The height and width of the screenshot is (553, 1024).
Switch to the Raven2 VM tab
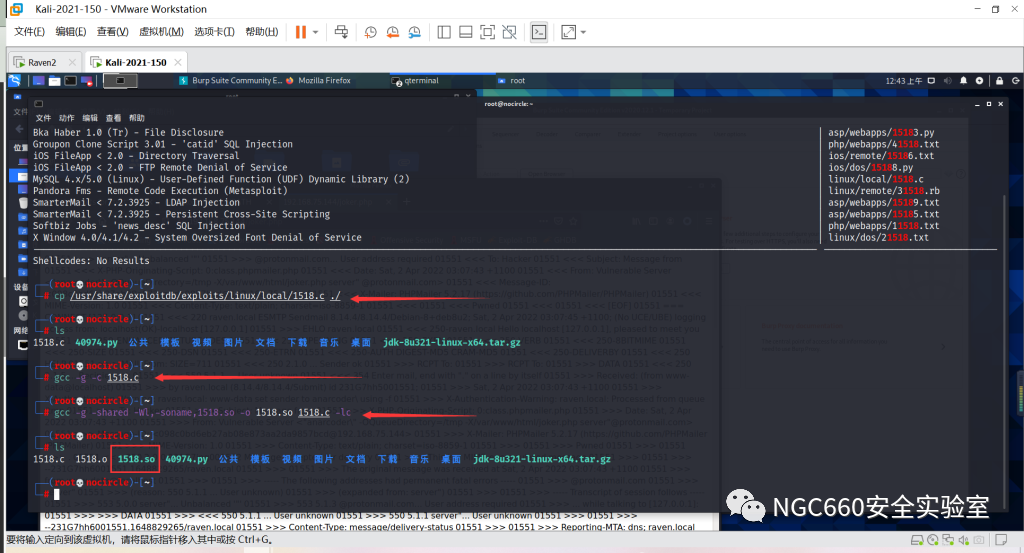42,63
